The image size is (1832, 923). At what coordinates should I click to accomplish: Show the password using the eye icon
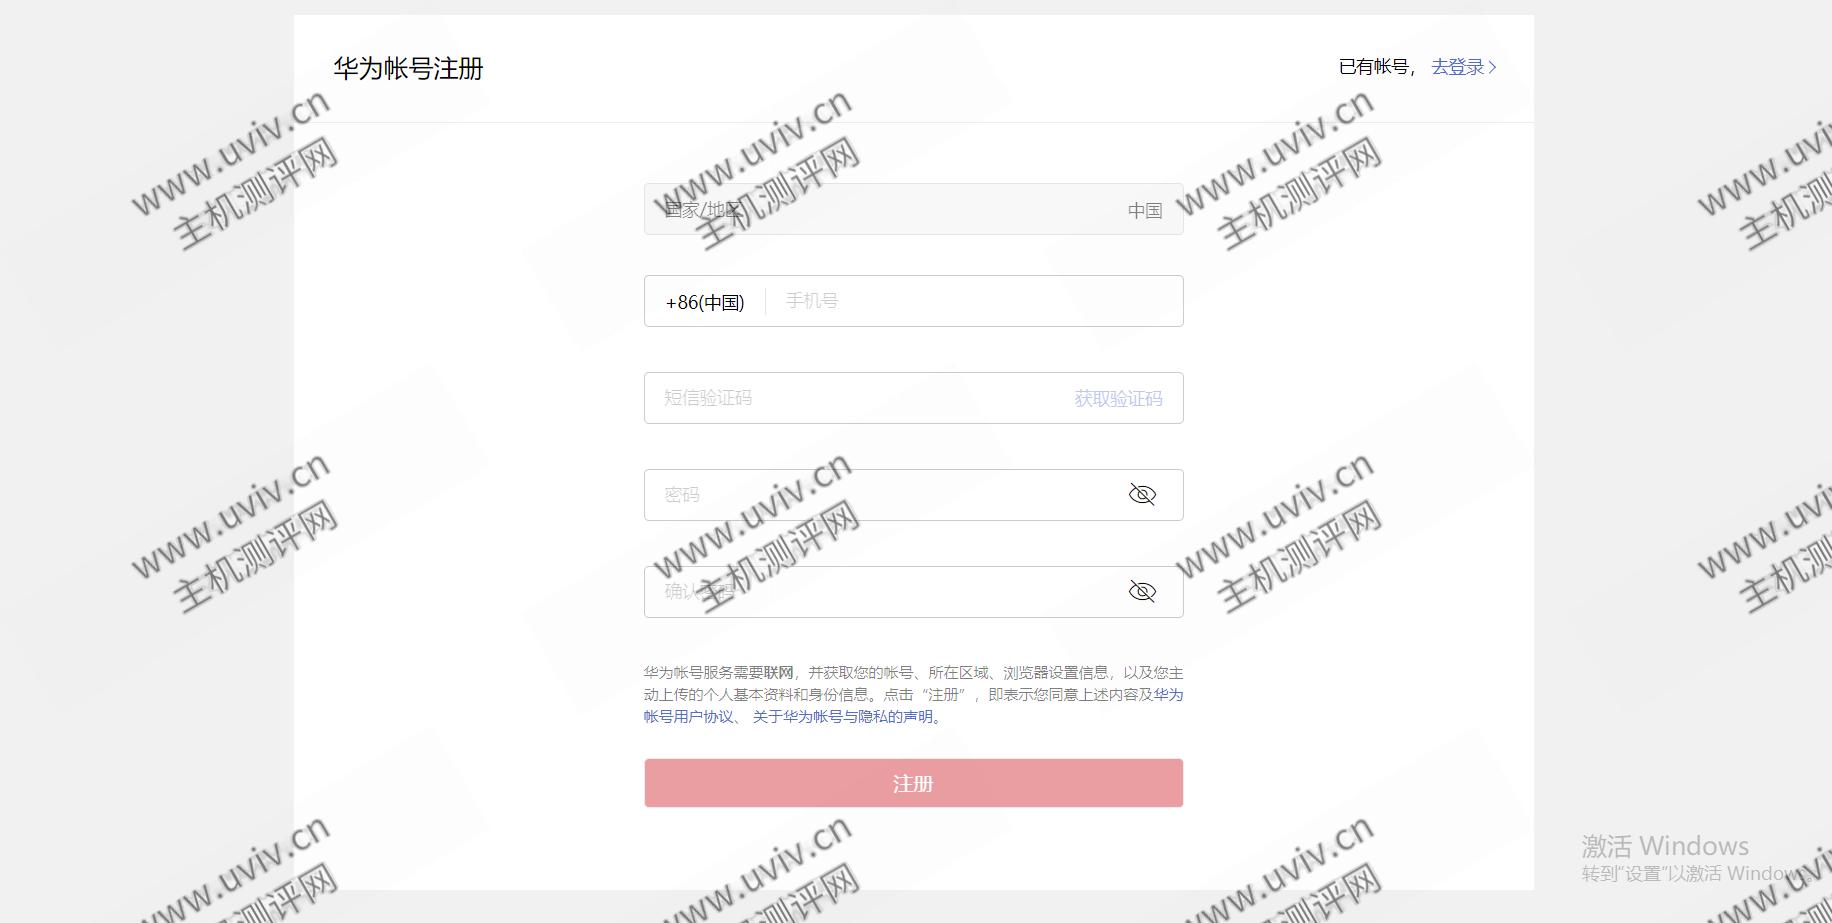click(x=1142, y=494)
